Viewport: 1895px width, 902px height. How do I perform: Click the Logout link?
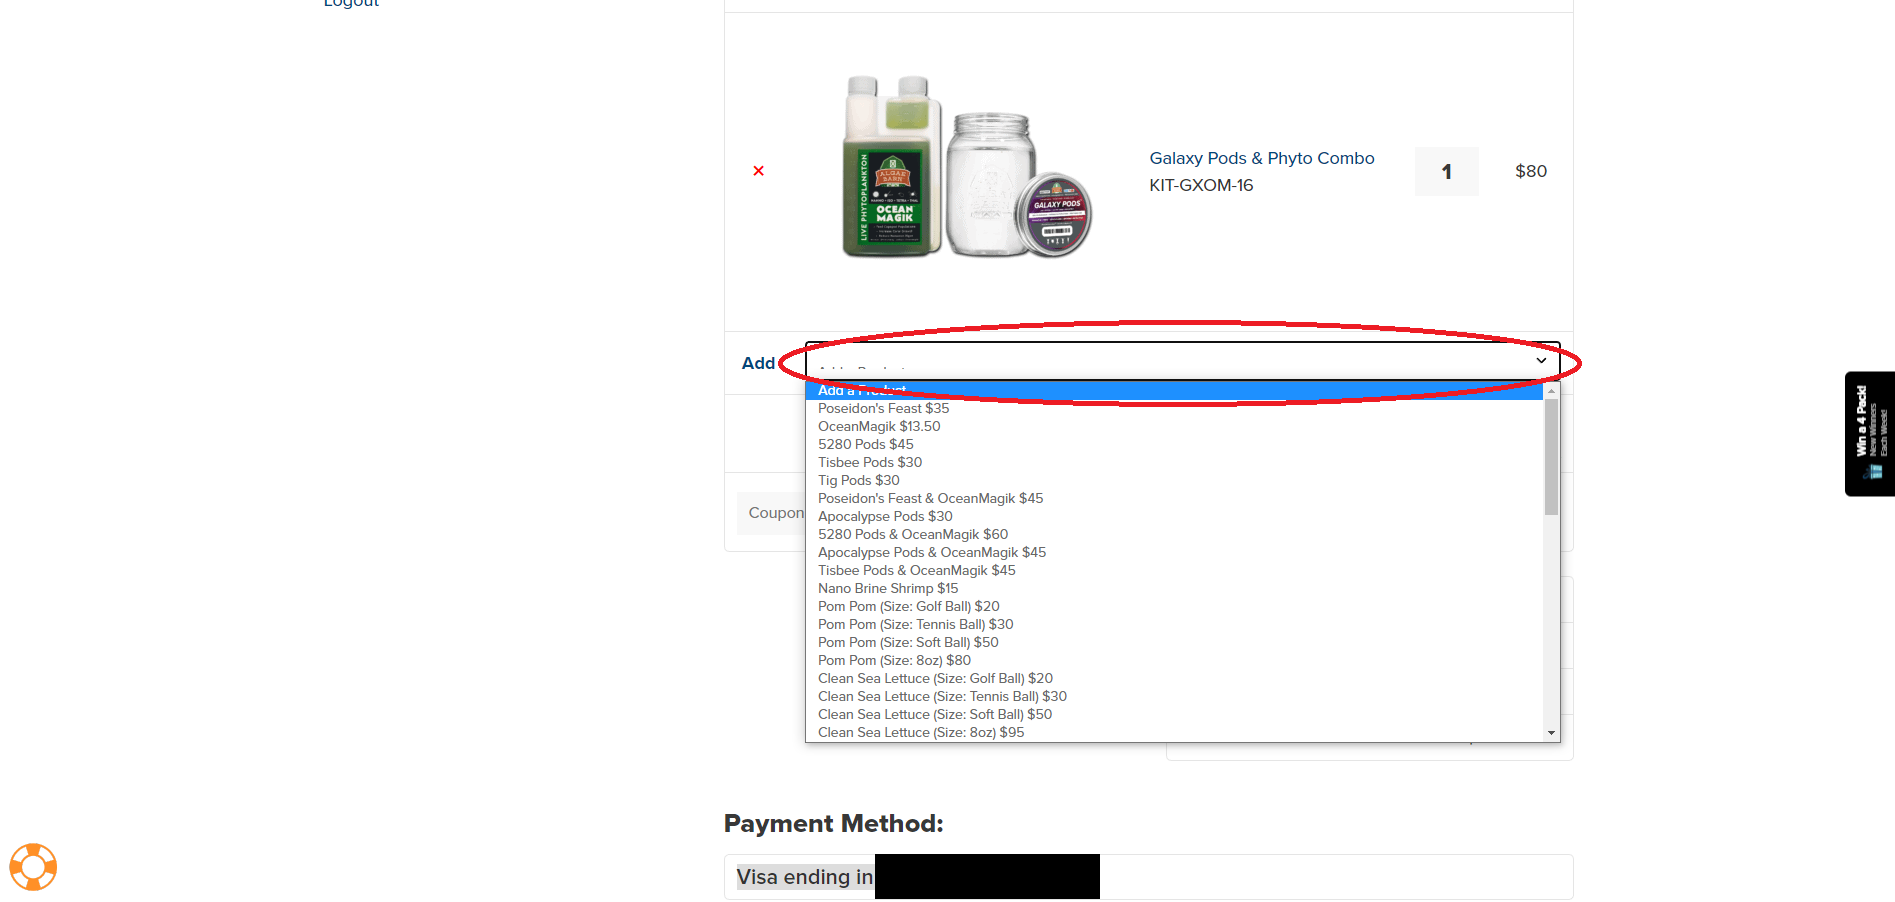[351, 3]
